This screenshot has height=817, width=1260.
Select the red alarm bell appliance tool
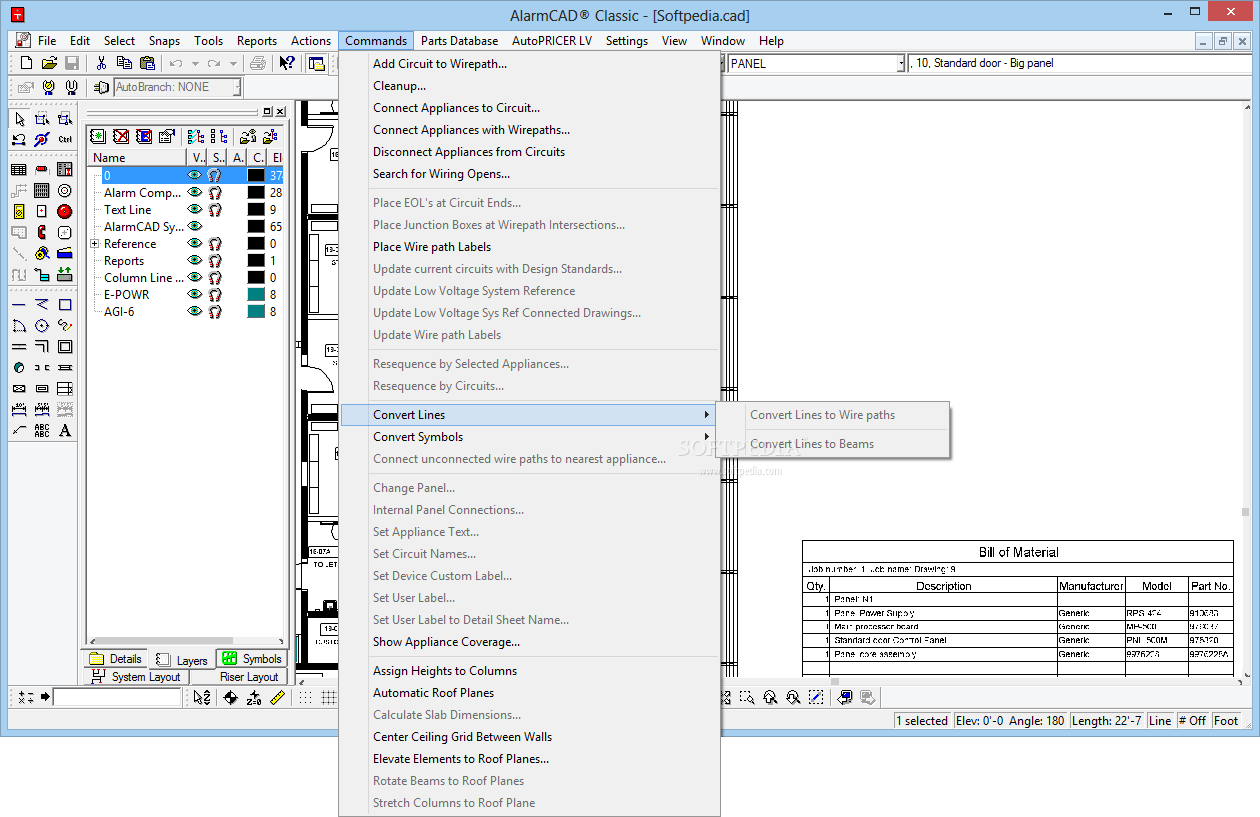[x=64, y=211]
